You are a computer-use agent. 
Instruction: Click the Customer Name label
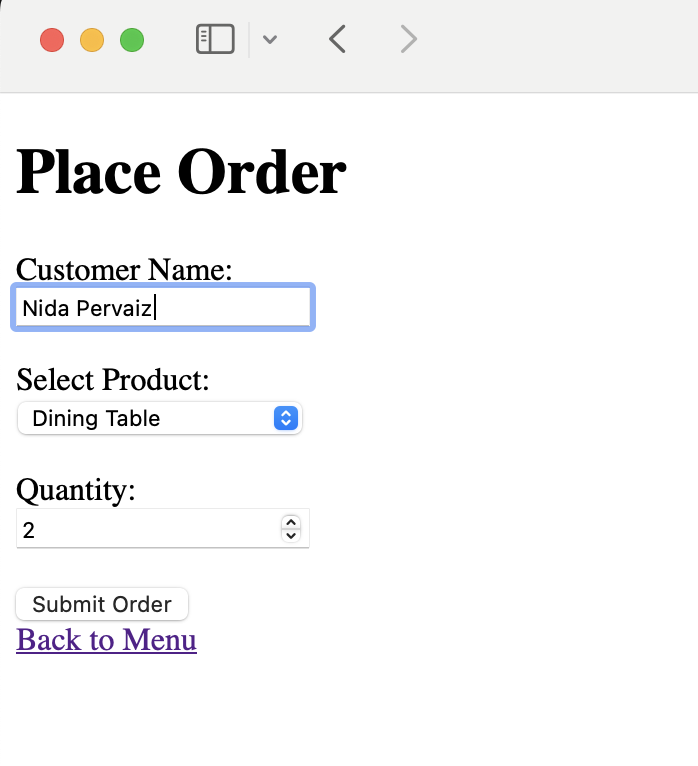click(x=124, y=270)
